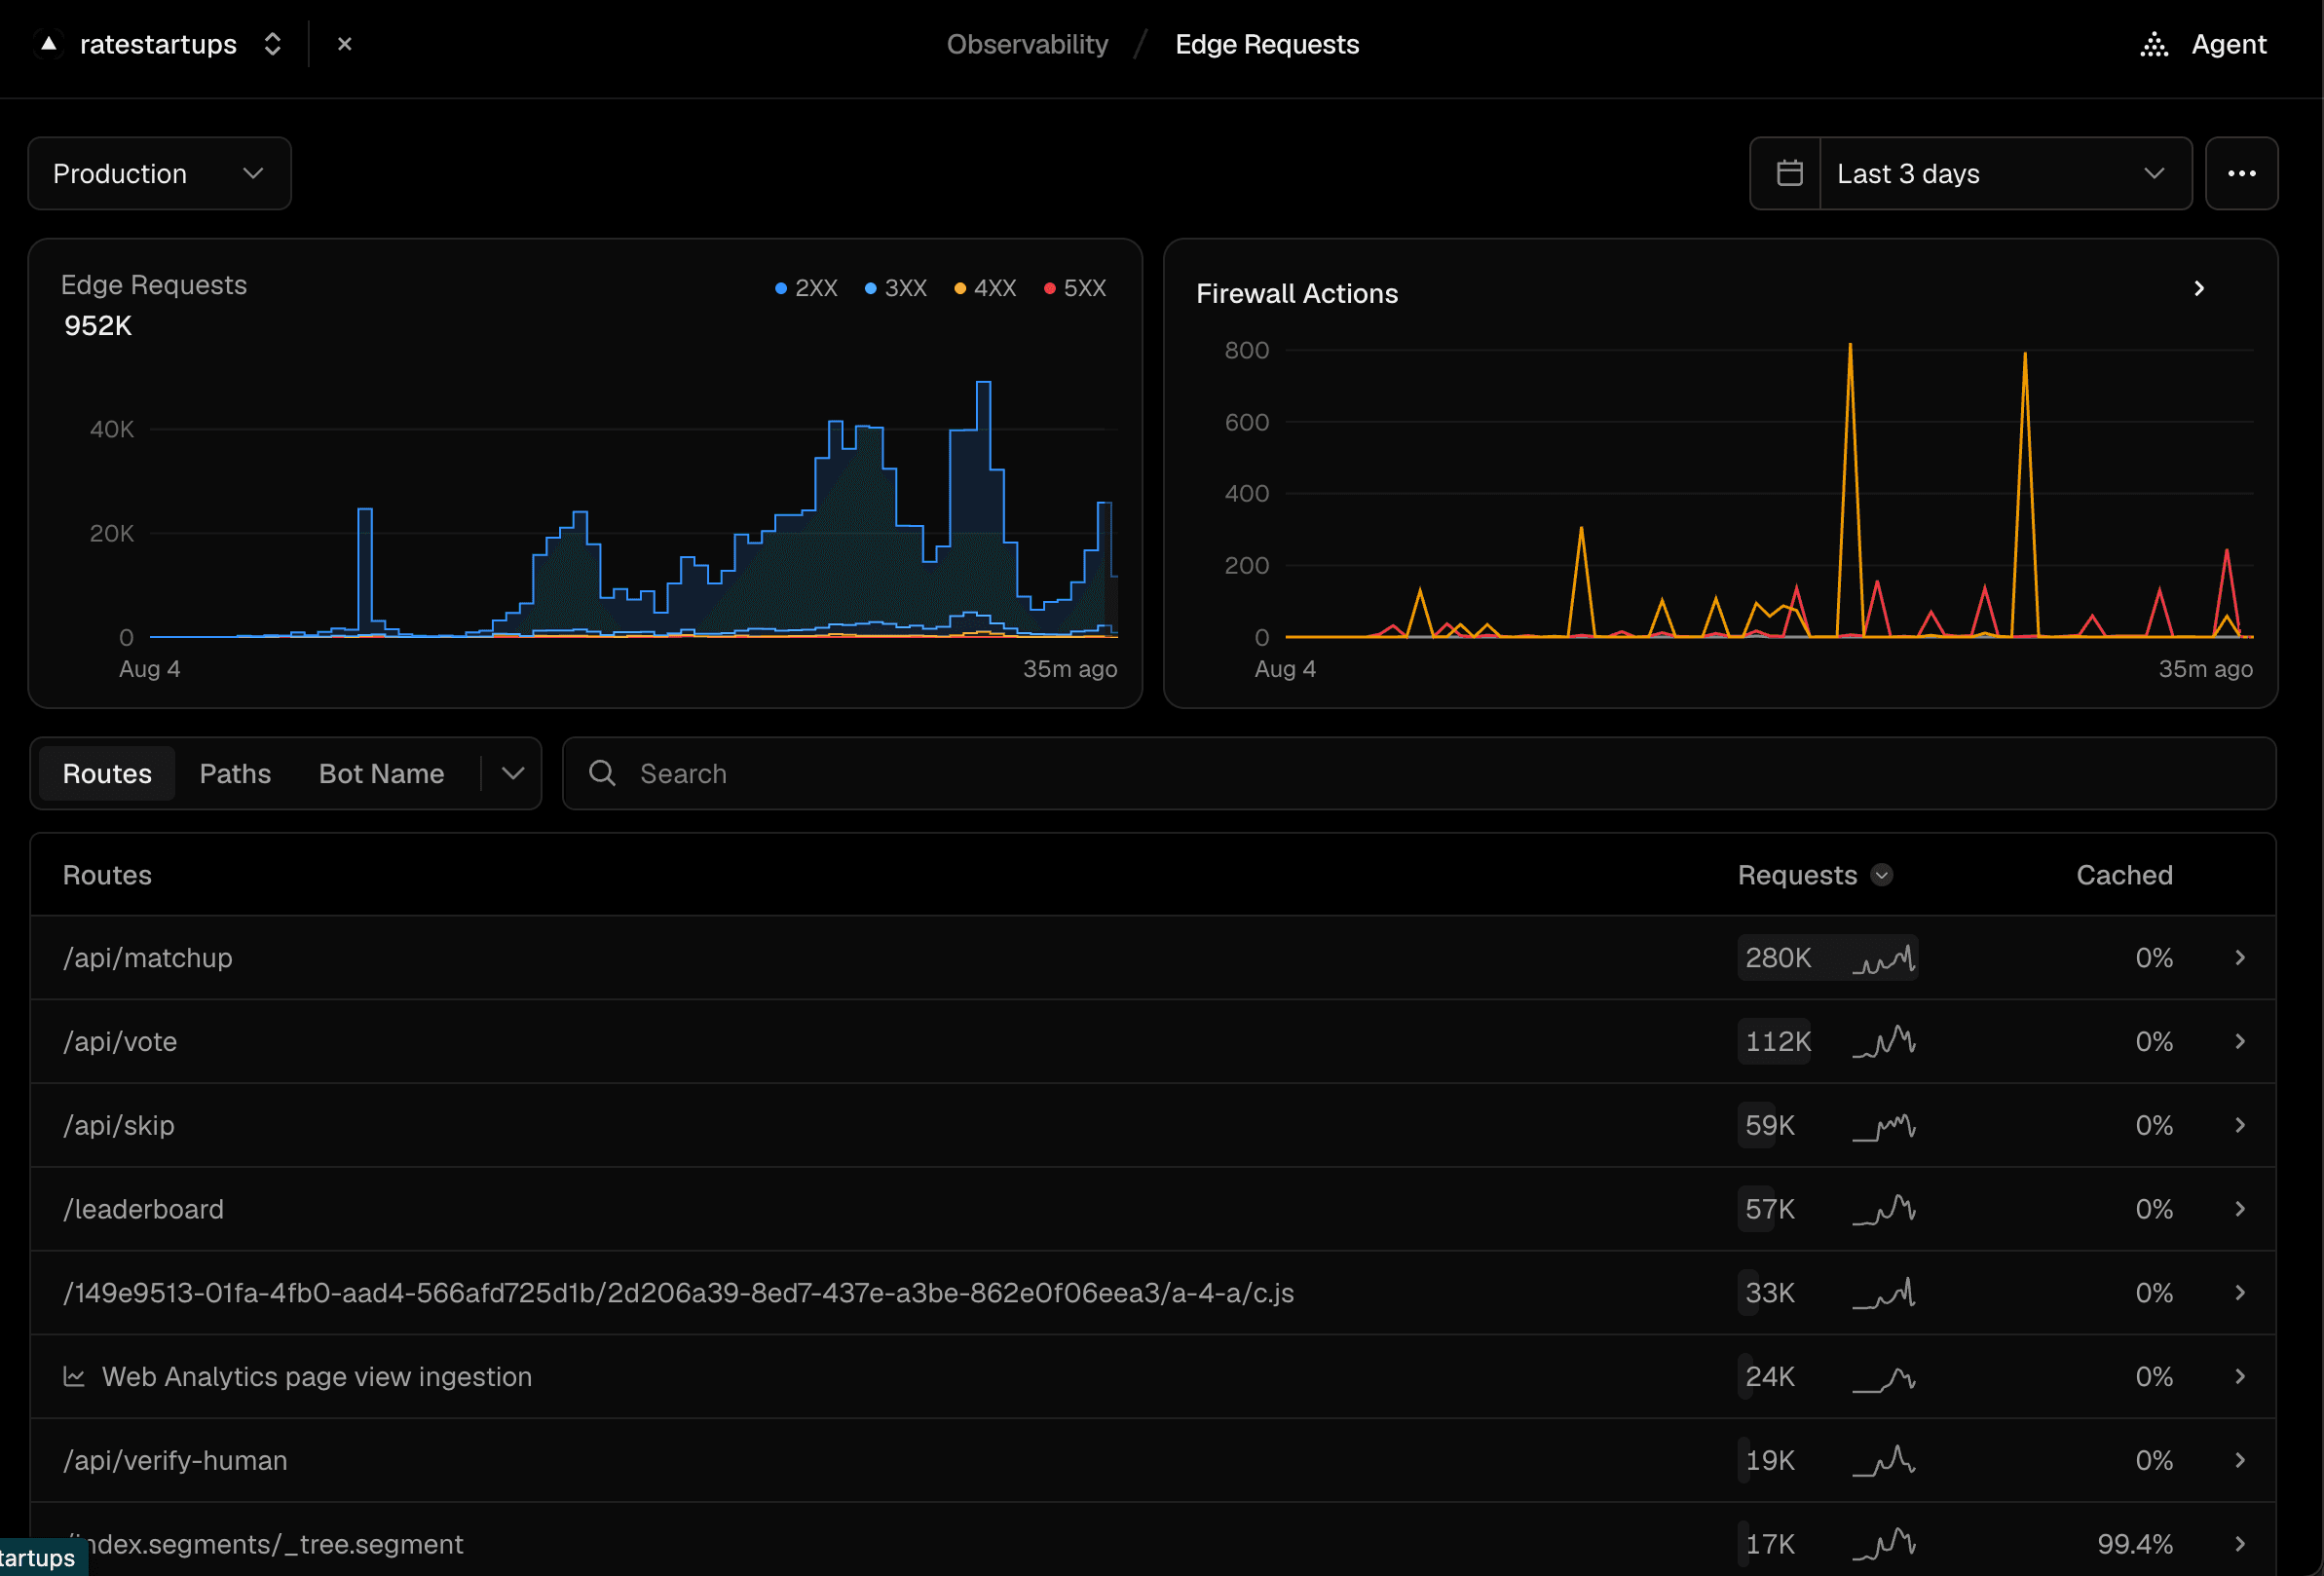Click the c.js route sparkline chart
Image resolution: width=2324 pixels, height=1576 pixels.
[x=1884, y=1293]
